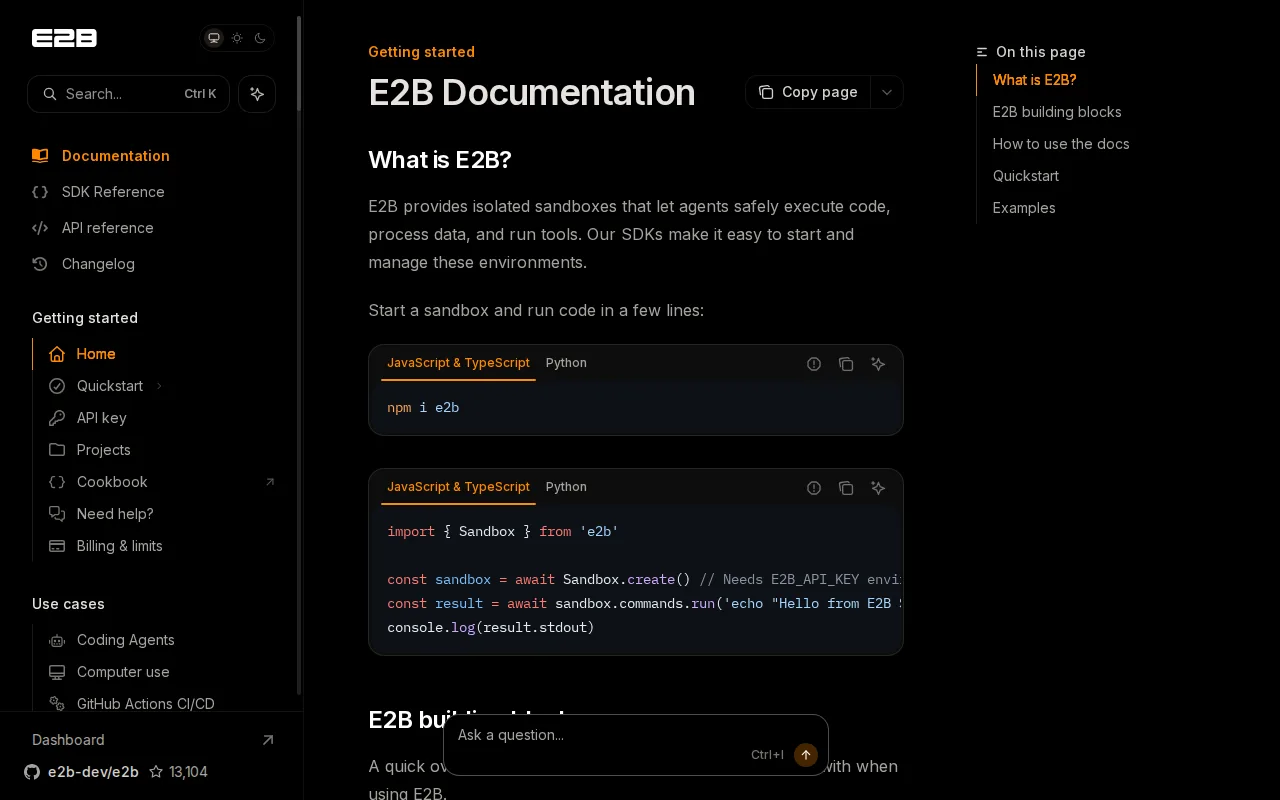Select Python tab in npm install block
The image size is (1280, 800).
click(x=566, y=363)
